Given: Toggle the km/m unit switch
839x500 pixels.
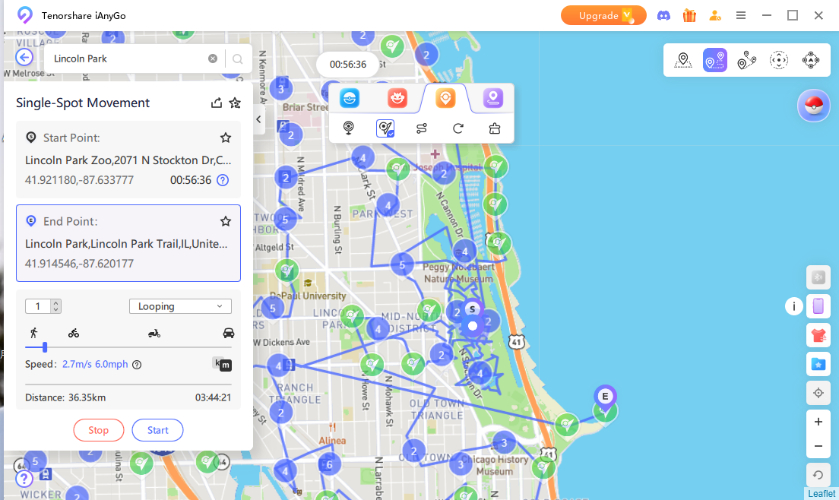Looking at the screenshot, I should [x=222, y=364].
